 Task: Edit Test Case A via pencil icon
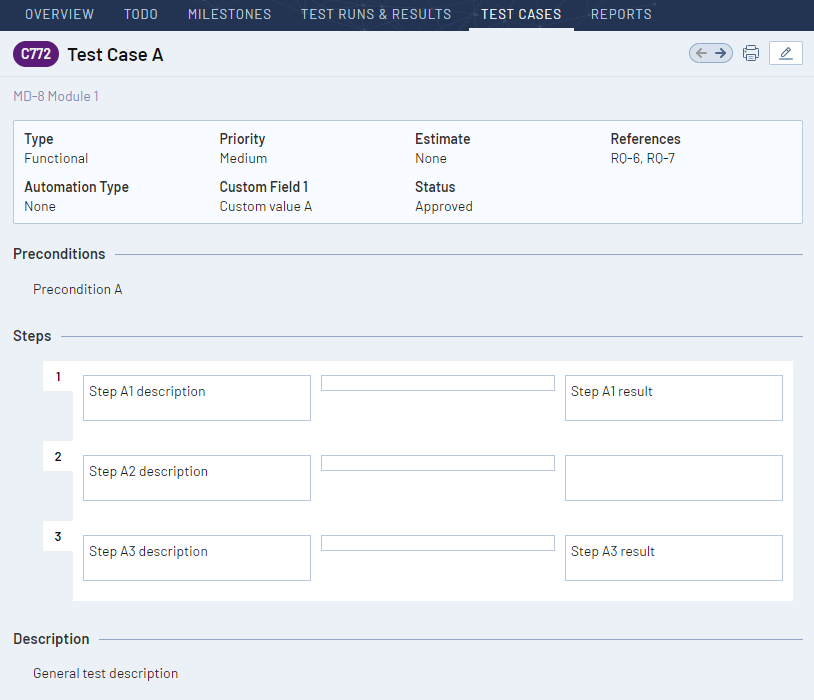[x=785, y=53]
